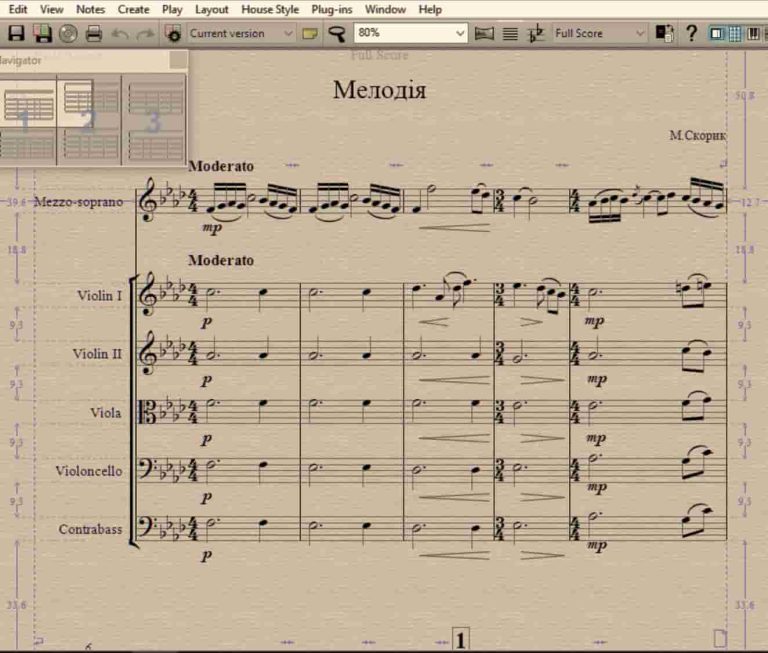Toggle the Keypad window button
The image size is (768, 653).
[735, 33]
